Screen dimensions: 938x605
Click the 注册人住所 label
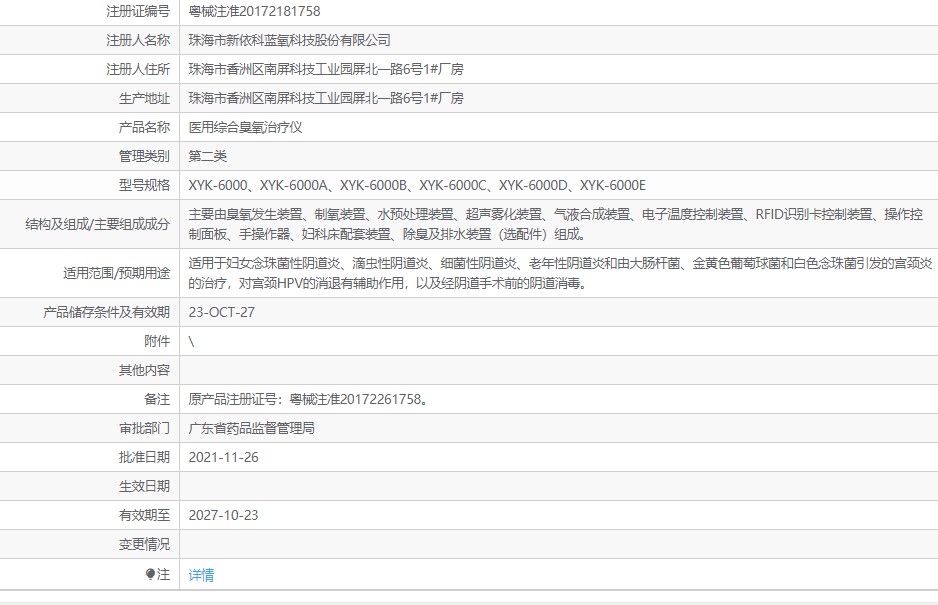(138, 69)
